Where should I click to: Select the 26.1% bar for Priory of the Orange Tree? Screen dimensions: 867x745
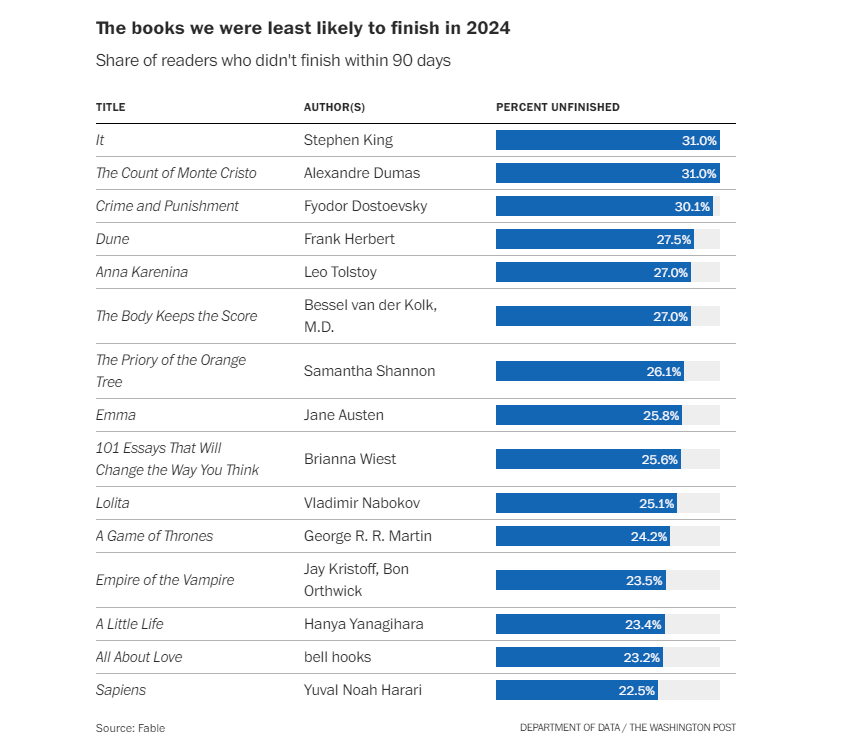coord(589,371)
